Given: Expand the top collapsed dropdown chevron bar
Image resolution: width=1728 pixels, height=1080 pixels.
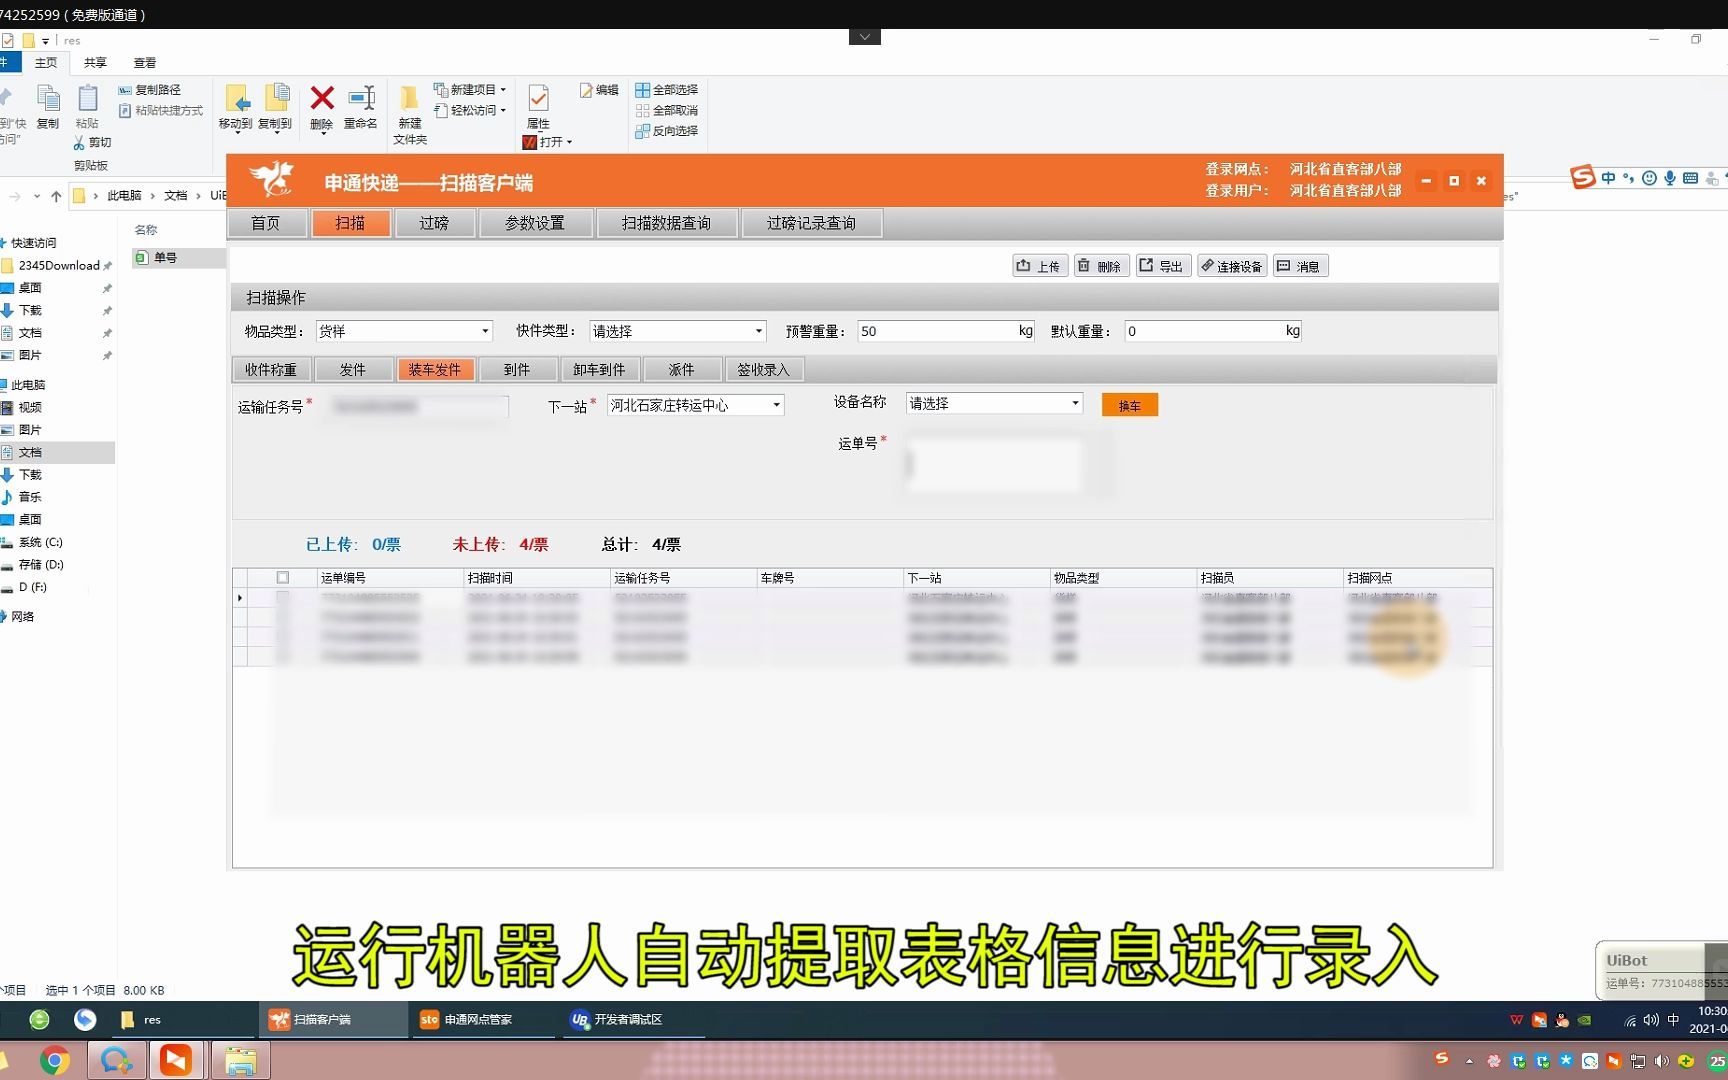Looking at the screenshot, I should (865, 37).
